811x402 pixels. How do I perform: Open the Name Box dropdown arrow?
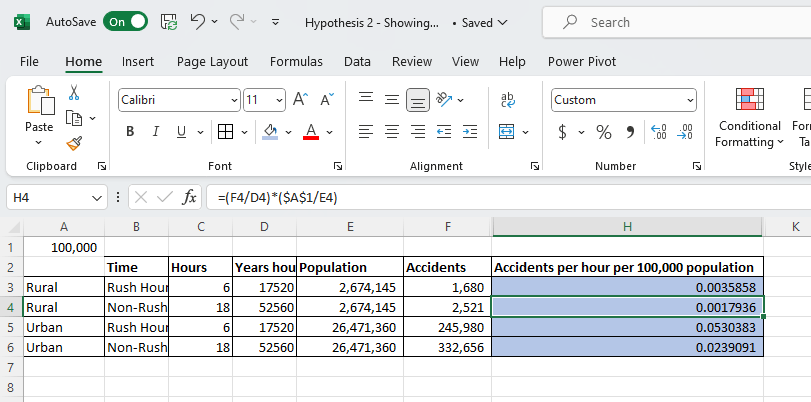[97, 198]
